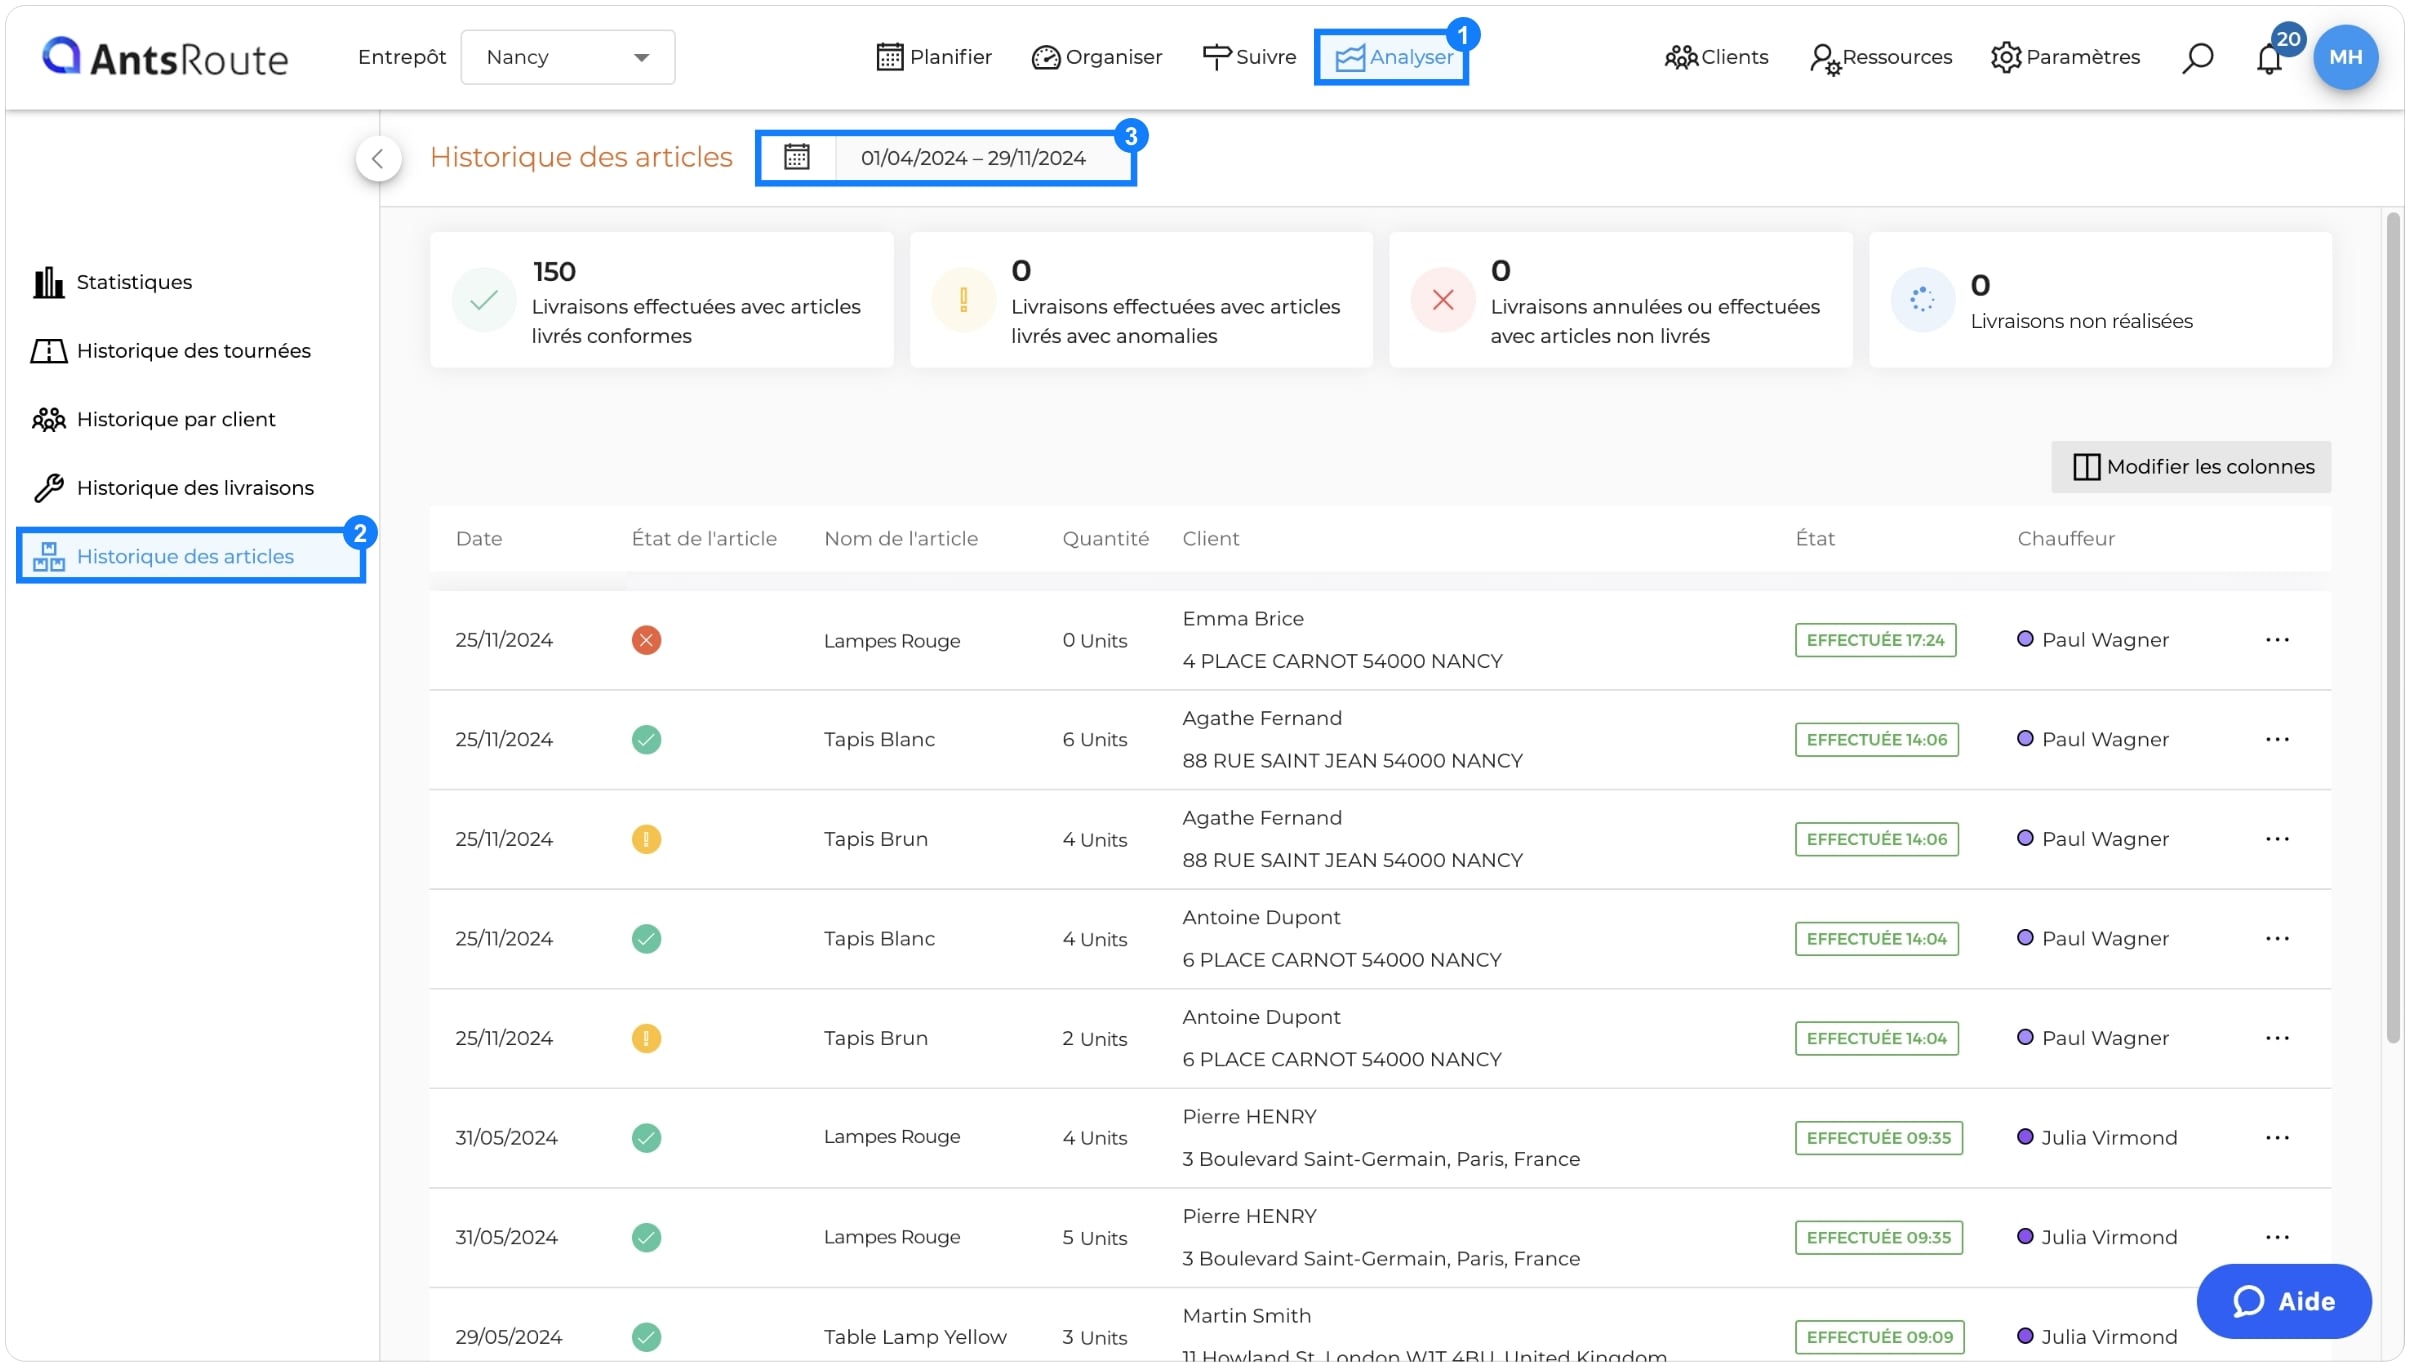Image resolution: width=2410 pixels, height=1365 pixels.
Task: Click EFFECTUÉE 17:24 status badge
Action: point(1875,640)
